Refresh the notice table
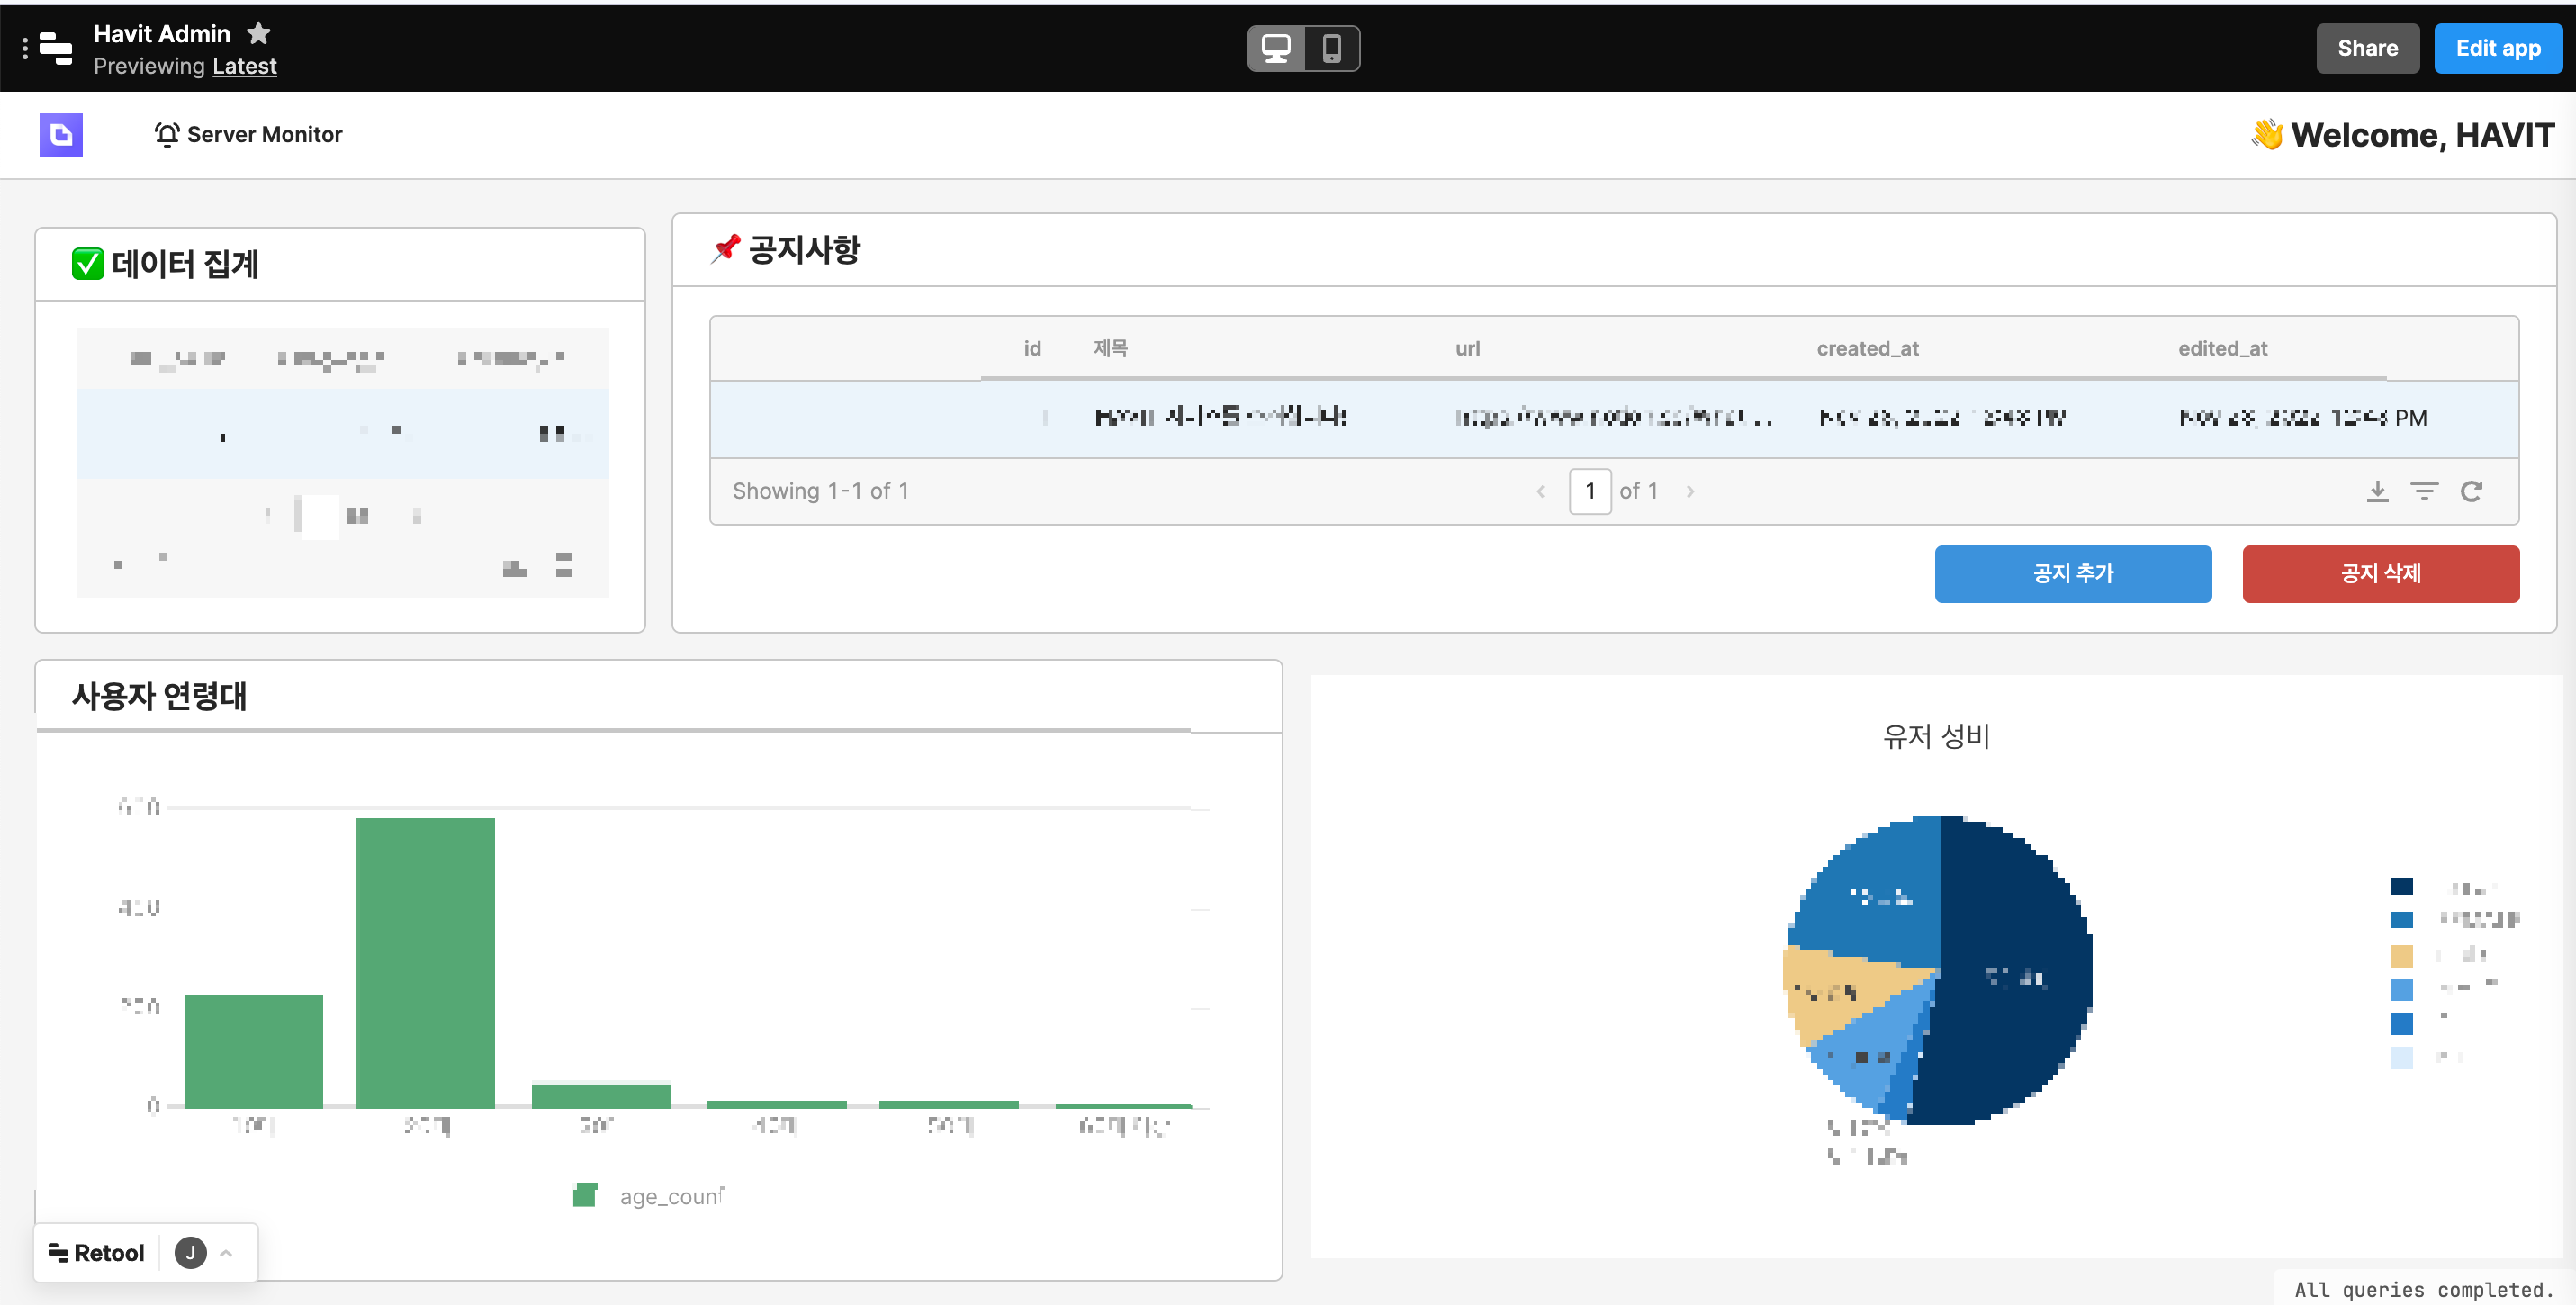This screenshot has height=1305, width=2576. click(2471, 491)
